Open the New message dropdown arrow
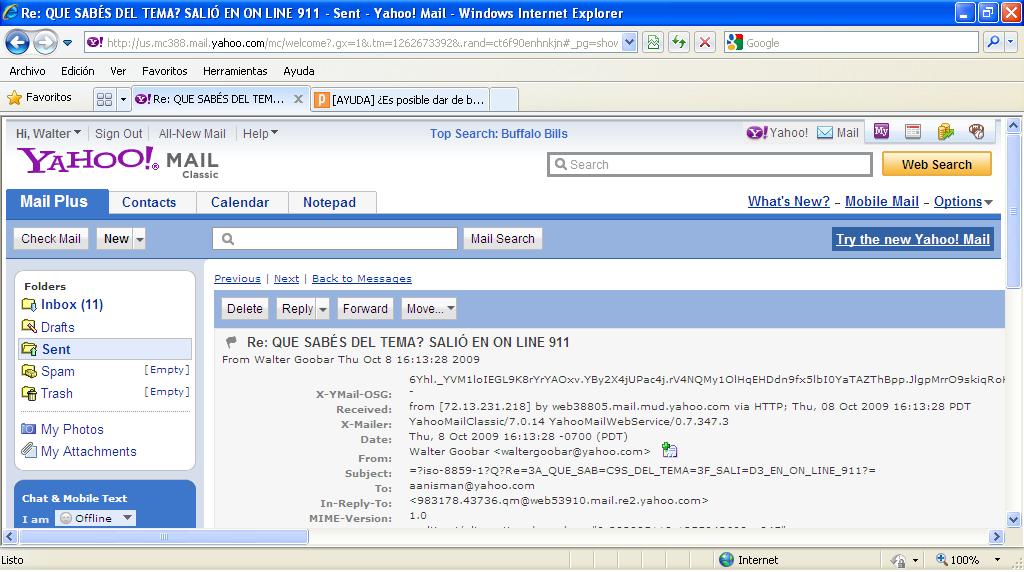This screenshot has height=572, width=1024. (x=140, y=239)
